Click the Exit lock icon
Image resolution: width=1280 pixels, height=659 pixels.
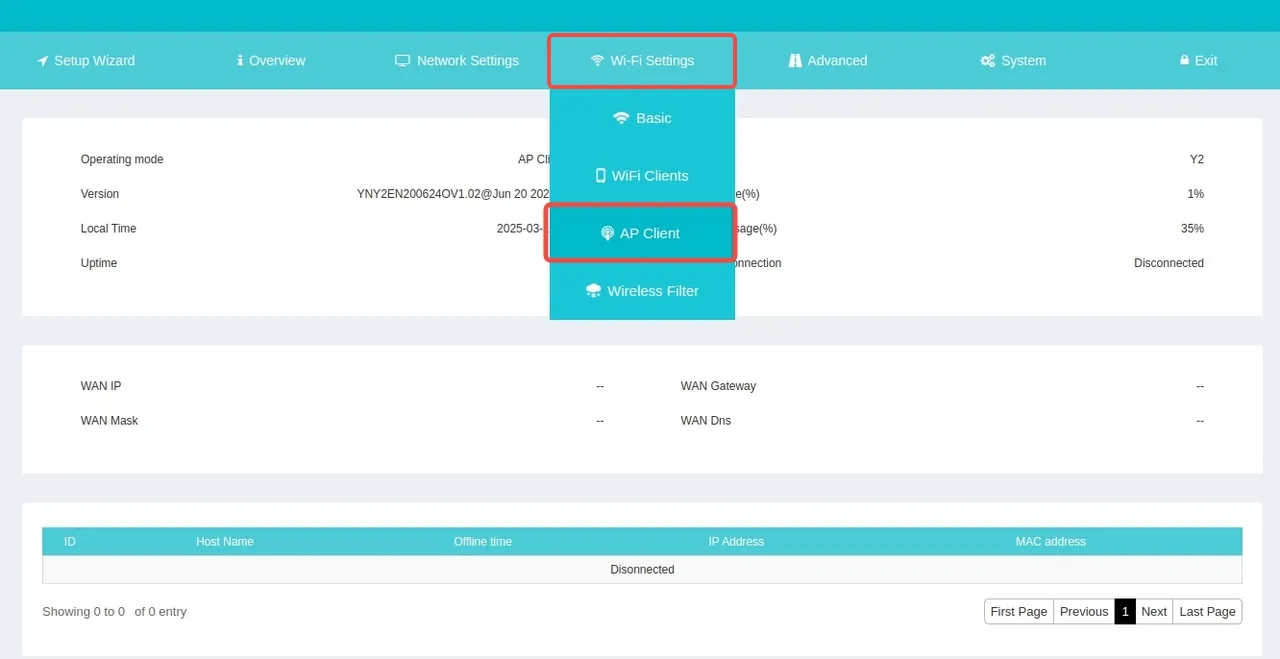(1185, 61)
